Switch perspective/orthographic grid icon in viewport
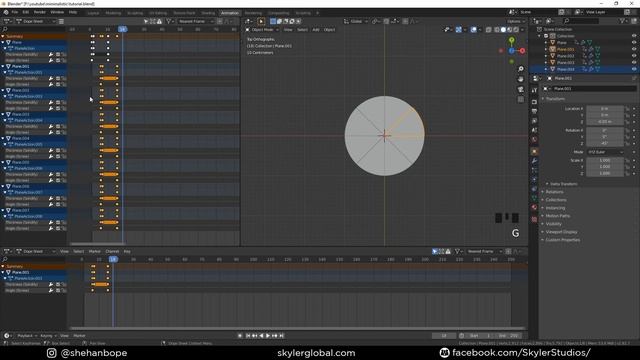This screenshot has width=640, height=360. point(520,100)
